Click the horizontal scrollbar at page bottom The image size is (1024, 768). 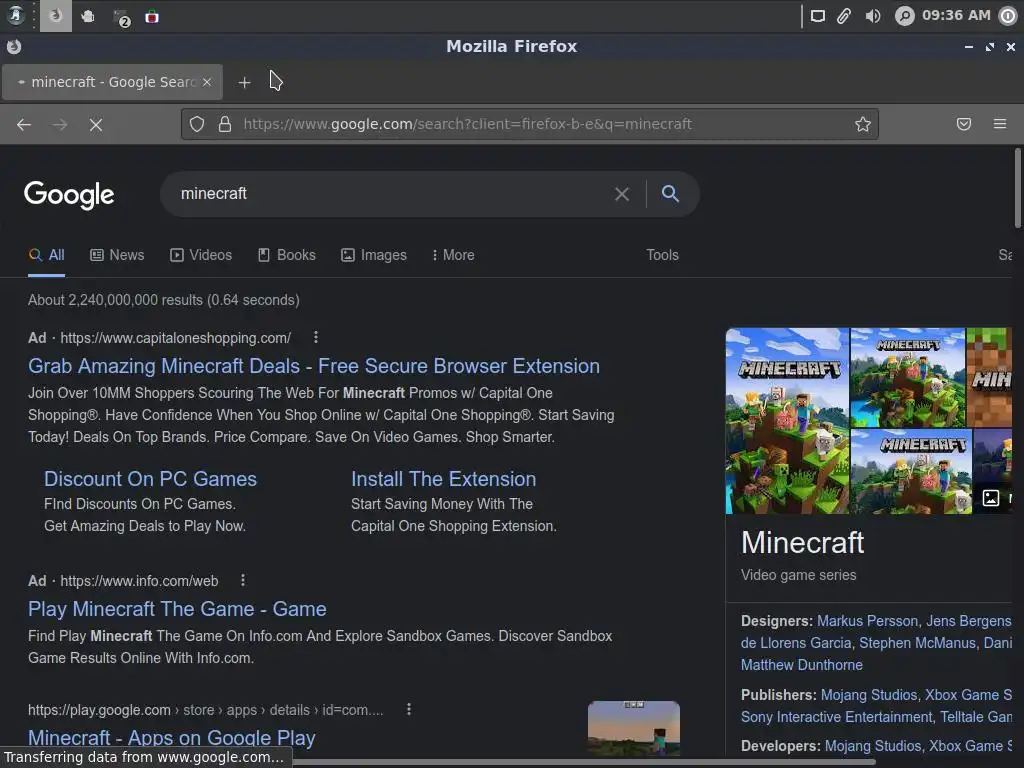584,762
